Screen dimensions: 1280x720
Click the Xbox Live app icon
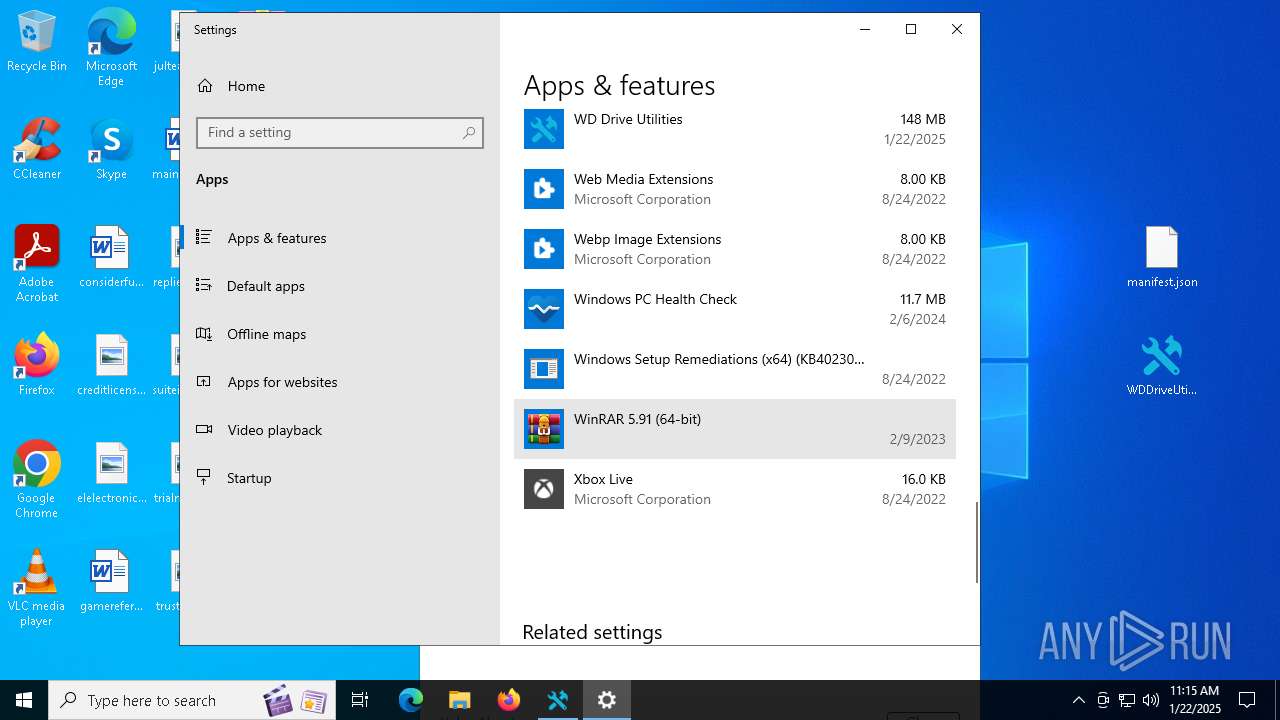[x=544, y=489]
